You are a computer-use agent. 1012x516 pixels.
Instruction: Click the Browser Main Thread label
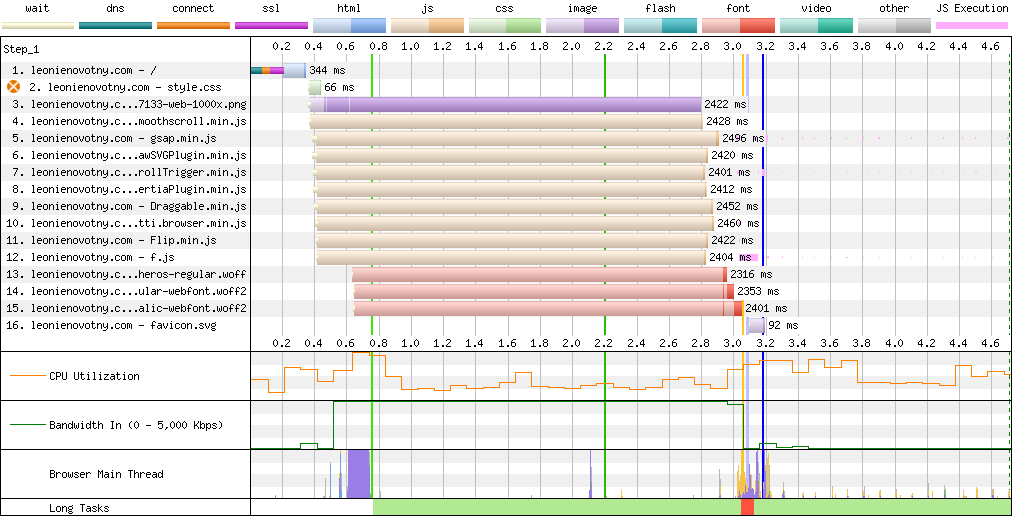[106, 474]
